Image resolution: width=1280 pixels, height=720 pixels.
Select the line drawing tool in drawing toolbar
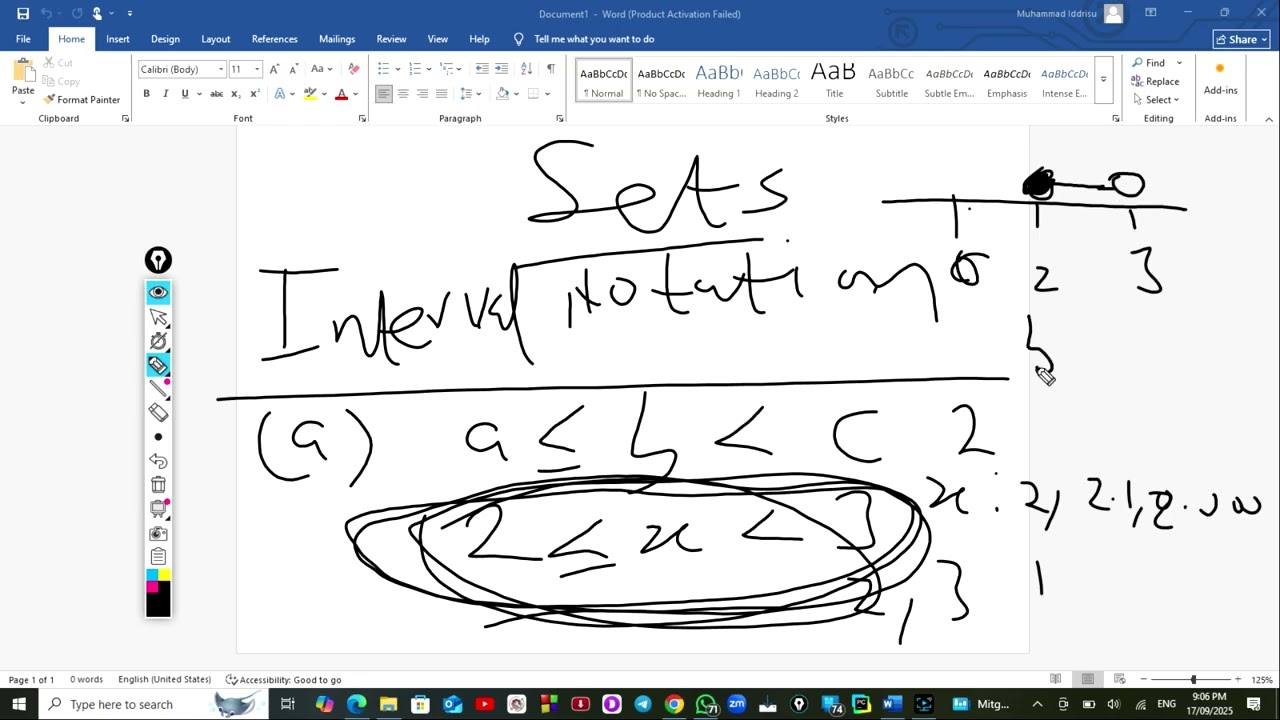158,388
